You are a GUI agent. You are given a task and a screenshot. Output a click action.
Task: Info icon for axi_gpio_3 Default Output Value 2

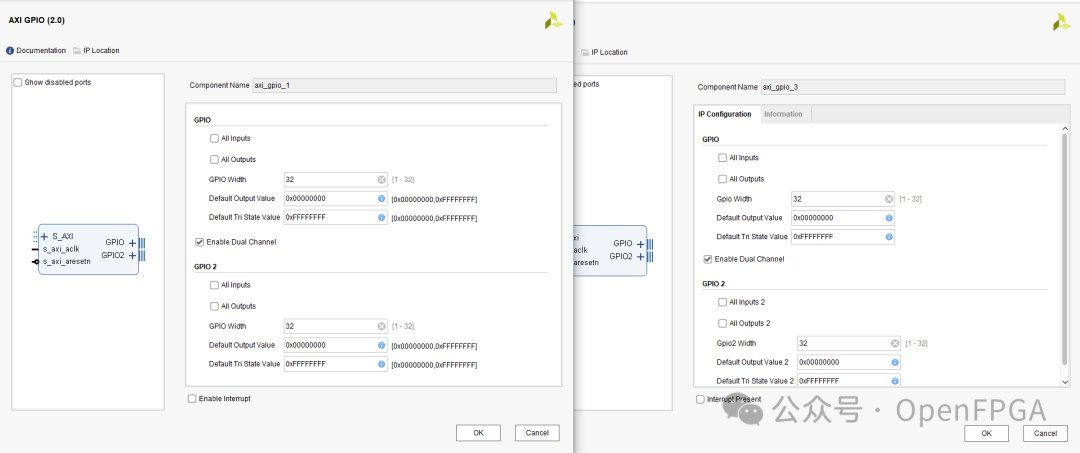tap(895, 362)
